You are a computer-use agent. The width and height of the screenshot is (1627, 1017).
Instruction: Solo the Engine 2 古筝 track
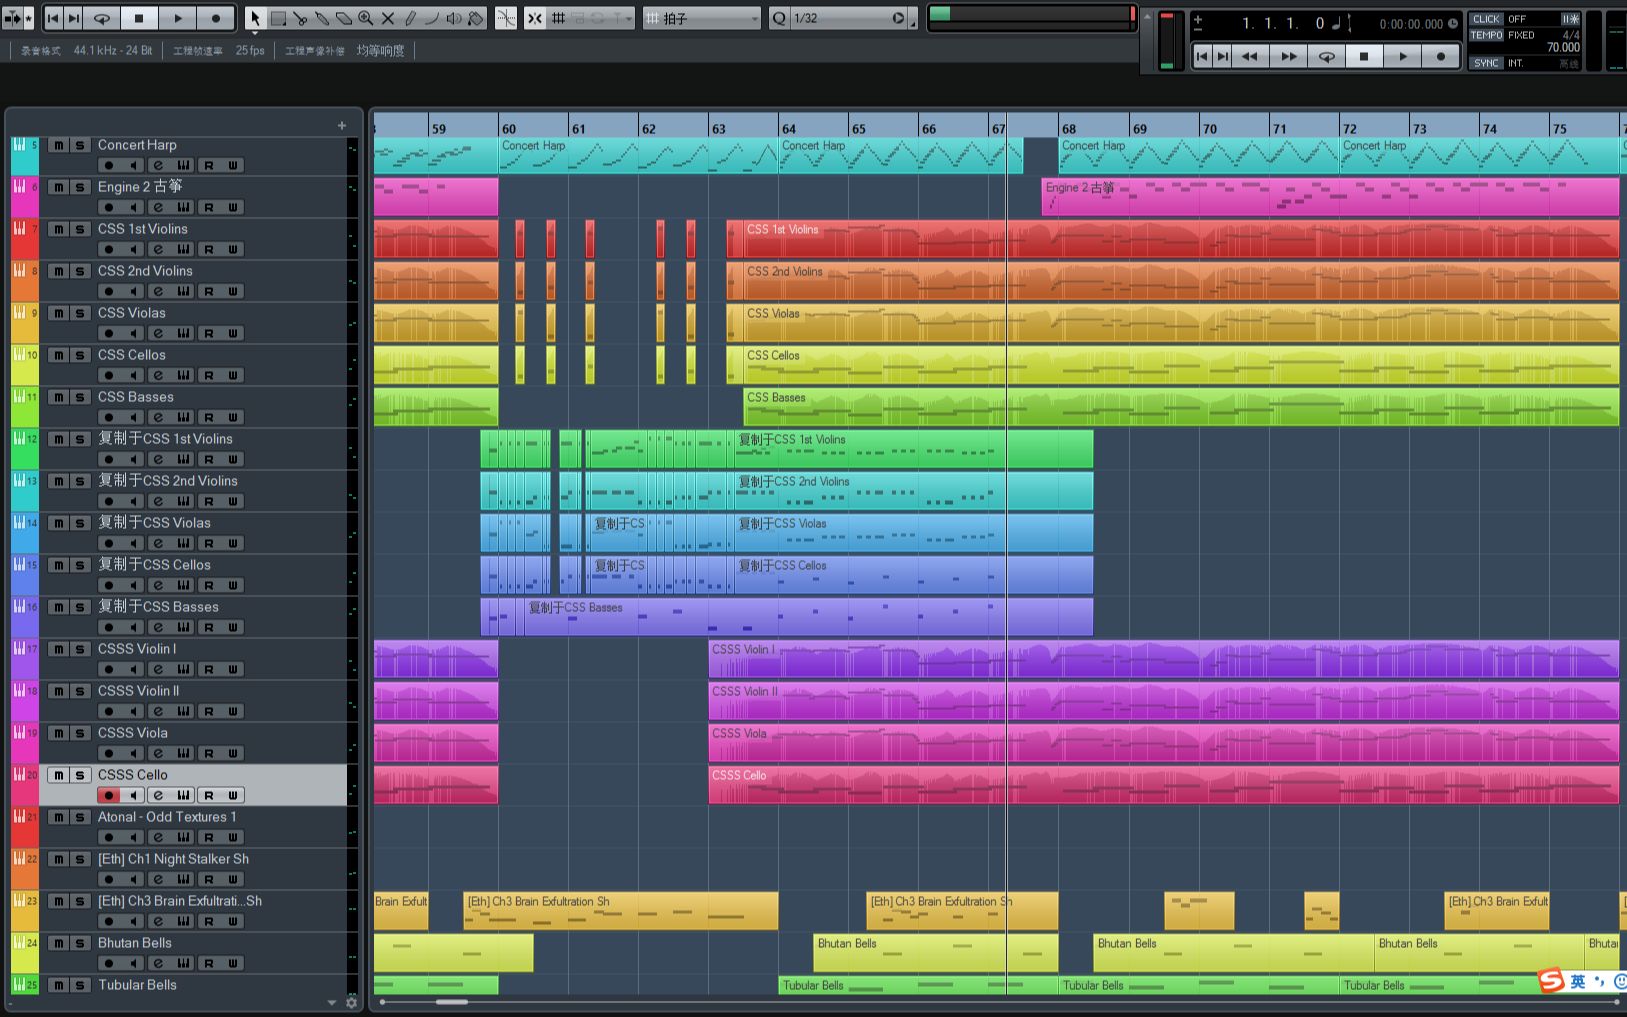click(80, 187)
